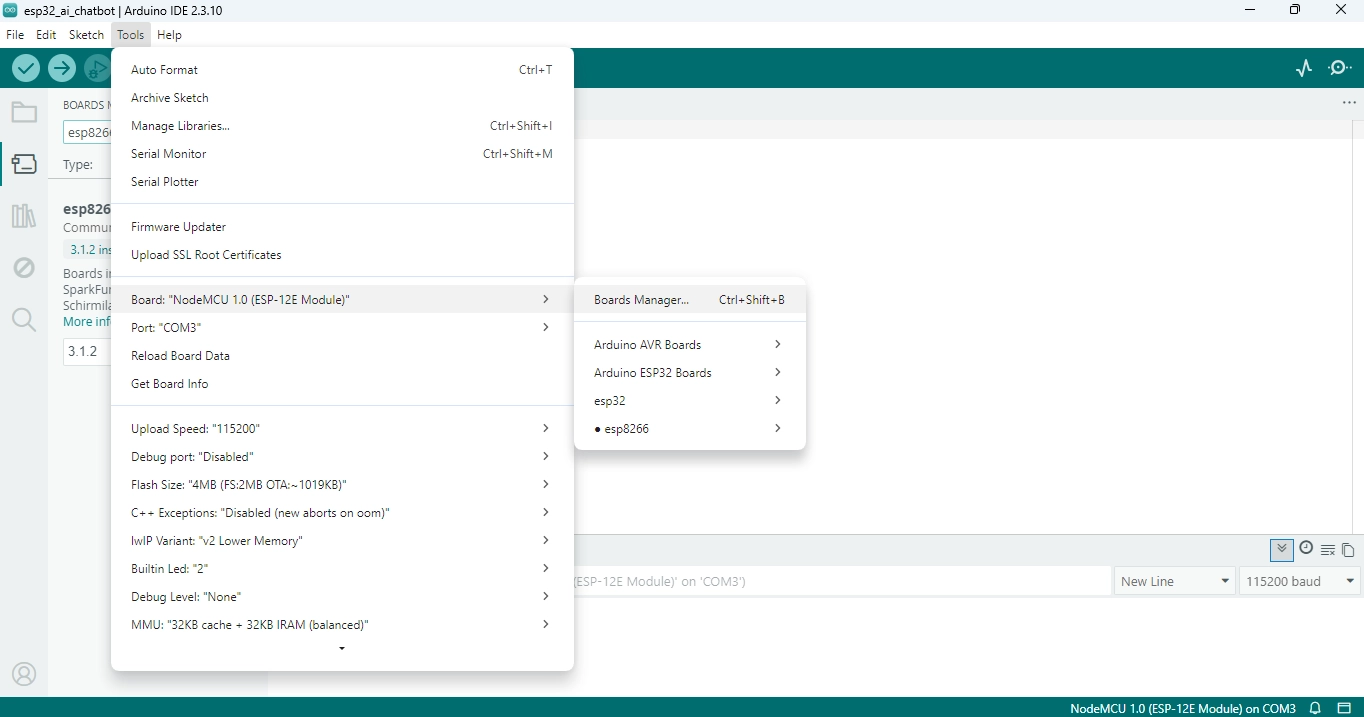The image size is (1364, 717).
Task: Toggle bottom panel icon in status bar
Action: coord(1344,708)
